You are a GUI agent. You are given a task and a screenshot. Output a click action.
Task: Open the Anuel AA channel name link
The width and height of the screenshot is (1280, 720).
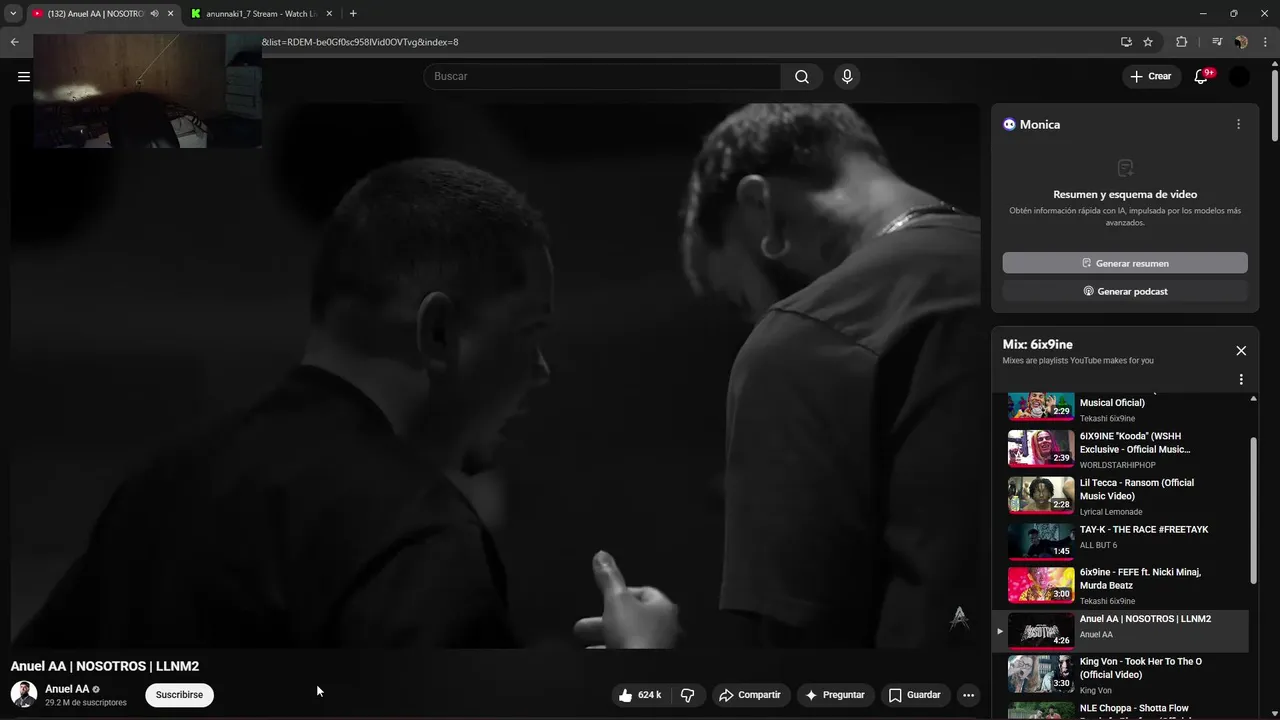tap(67, 689)
